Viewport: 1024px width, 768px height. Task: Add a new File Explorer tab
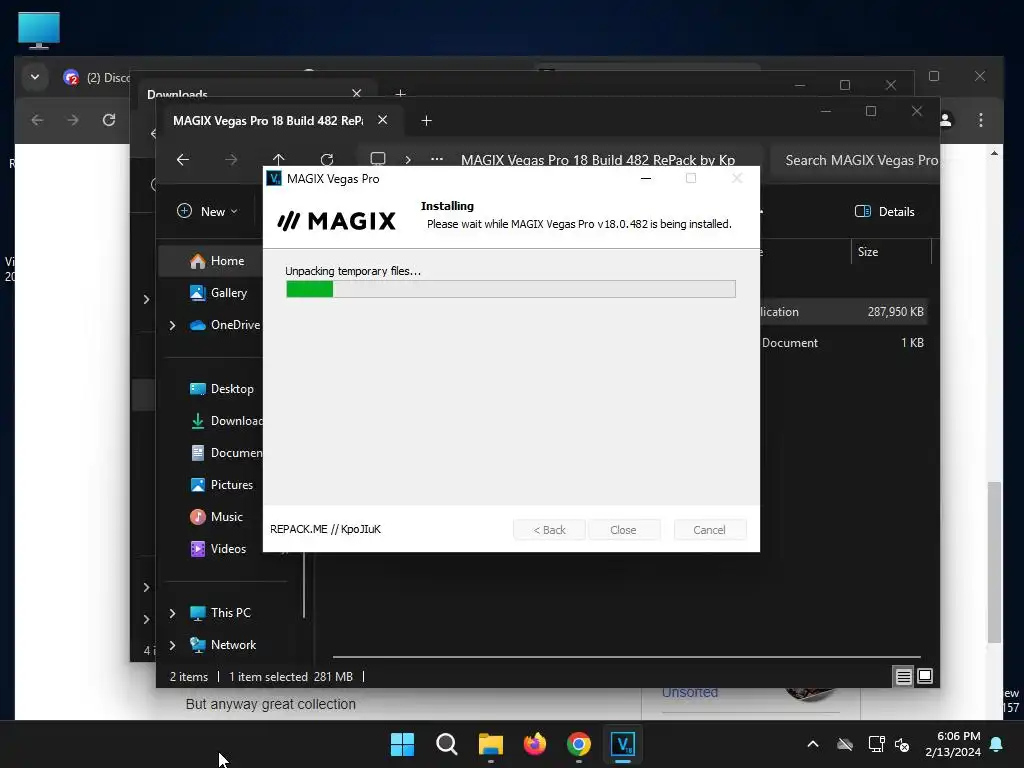click(426, 120)
